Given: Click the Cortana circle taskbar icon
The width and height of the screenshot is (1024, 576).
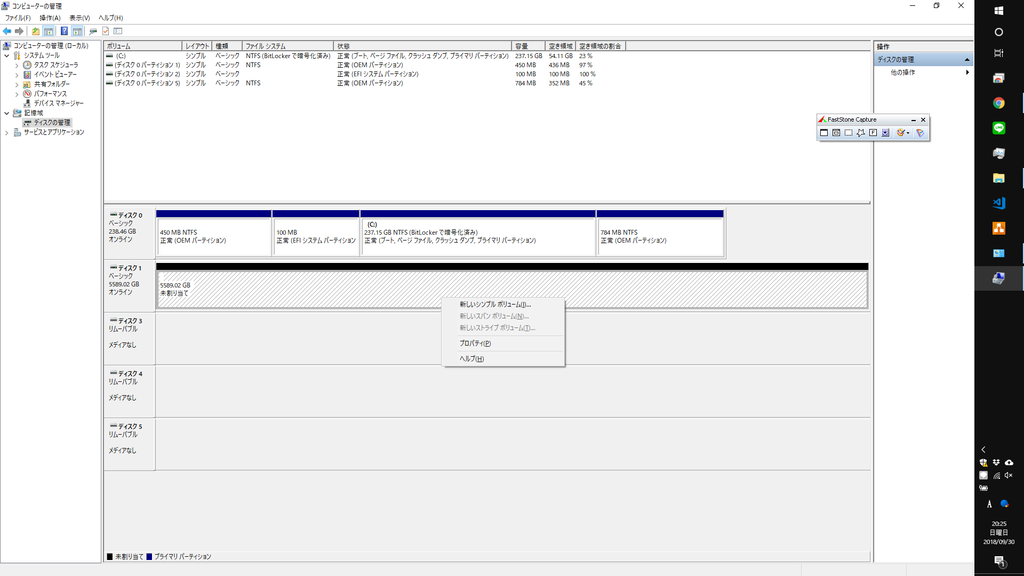Looking at the screenshot, I should tap(999, 32).
